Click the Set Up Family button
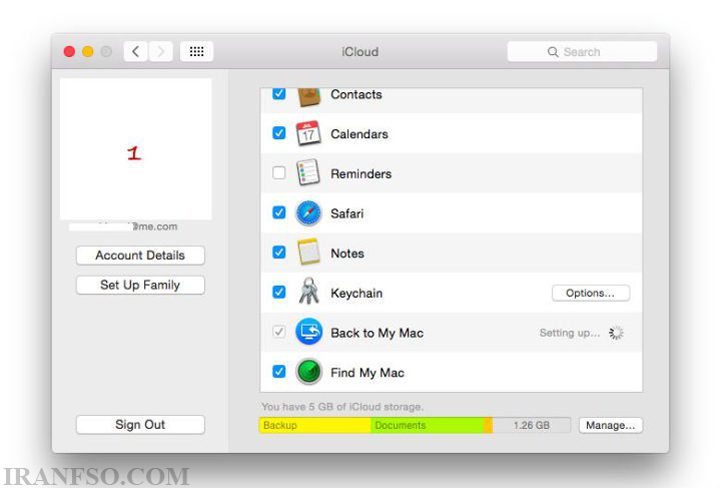 pyautogui.click(x=140, y=285)
